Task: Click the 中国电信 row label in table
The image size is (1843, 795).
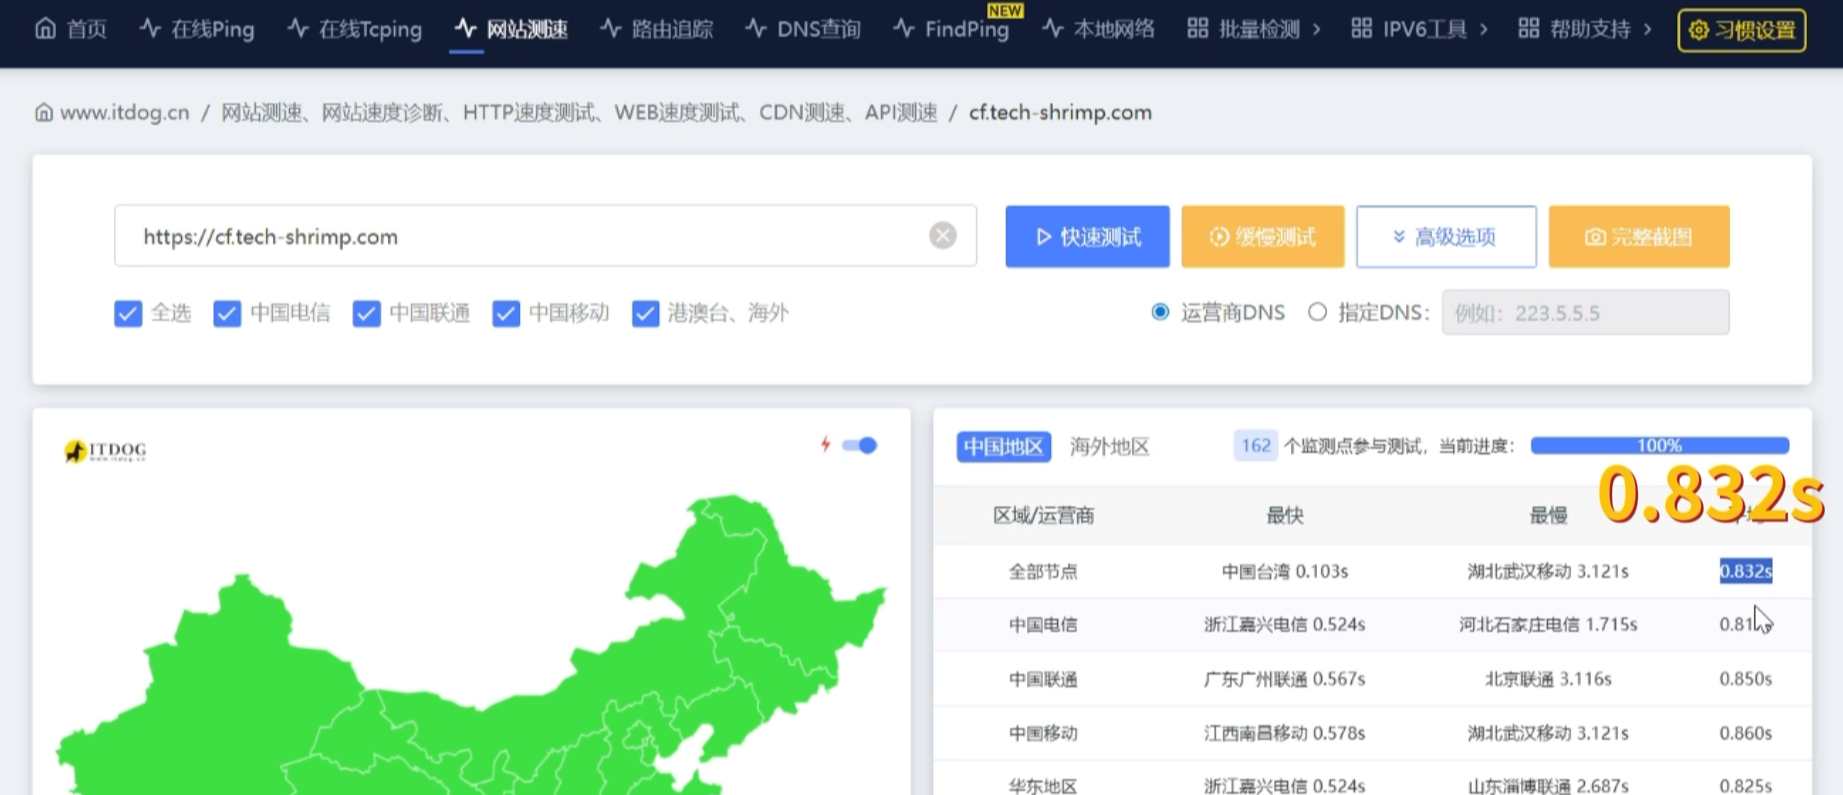Action: (1043, 625)
